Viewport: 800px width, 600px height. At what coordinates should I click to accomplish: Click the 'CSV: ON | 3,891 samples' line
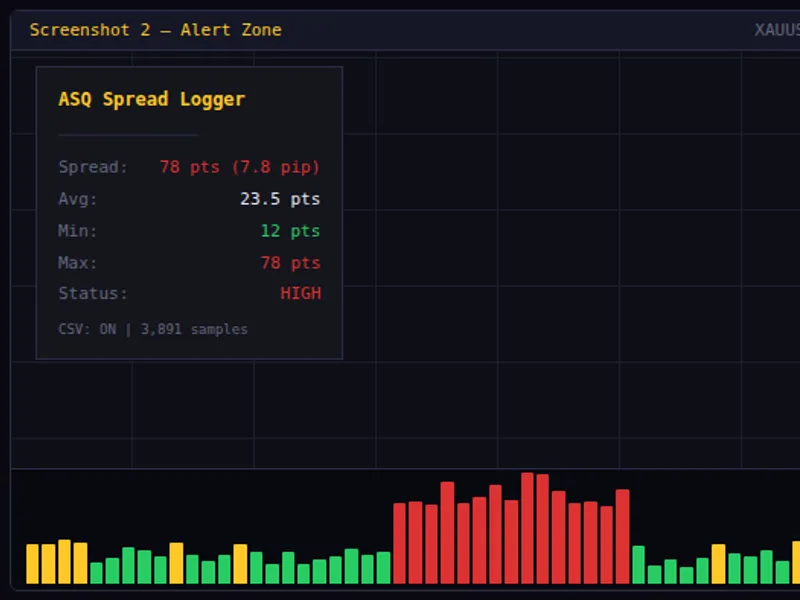pos(153,329)
